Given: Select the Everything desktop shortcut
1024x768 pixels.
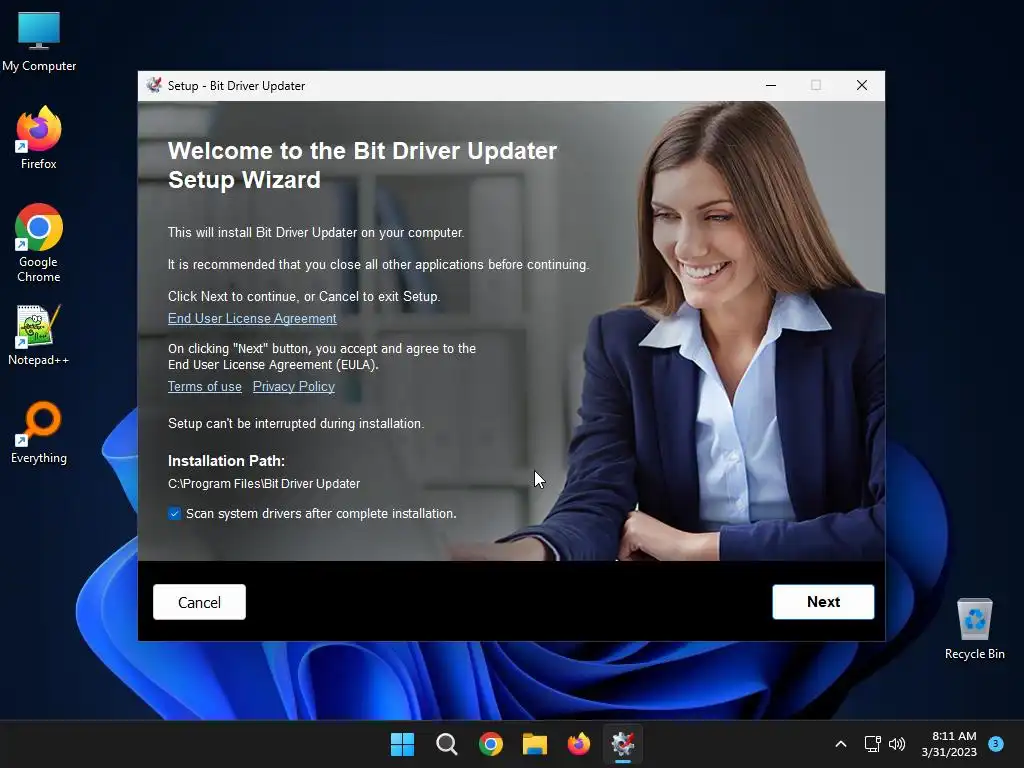Looking at the screenshot, I should point(39,432).
